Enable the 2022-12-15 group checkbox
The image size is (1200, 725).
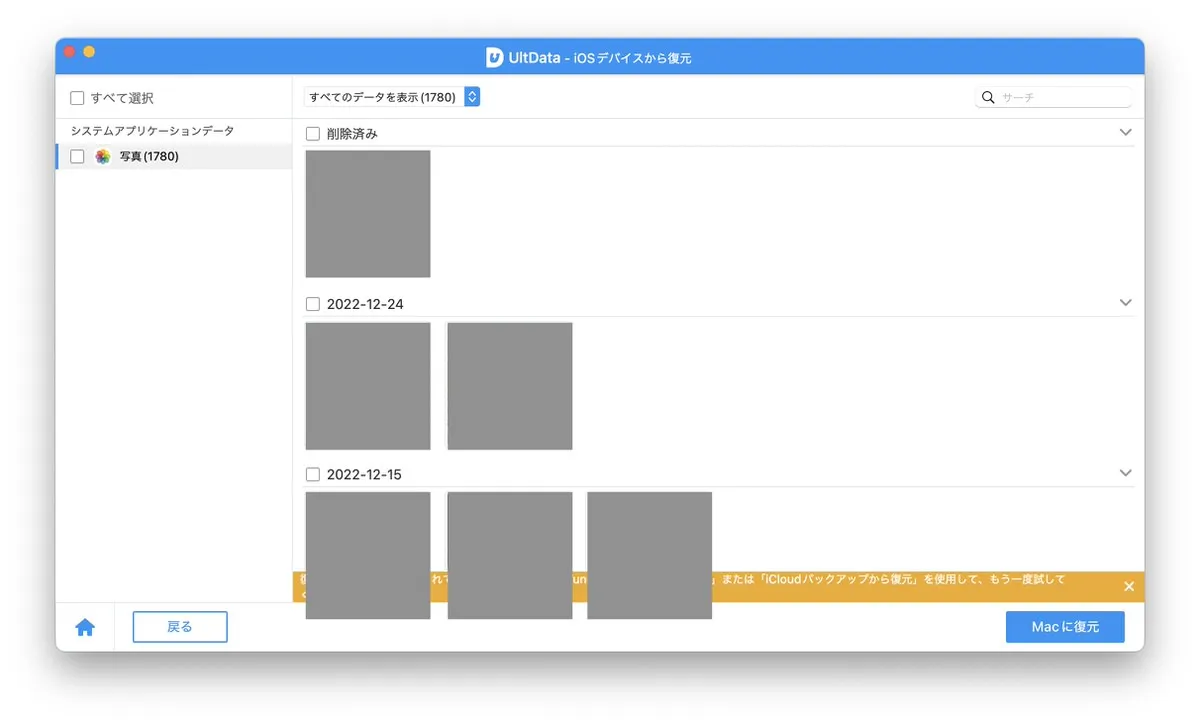point(313,474)
